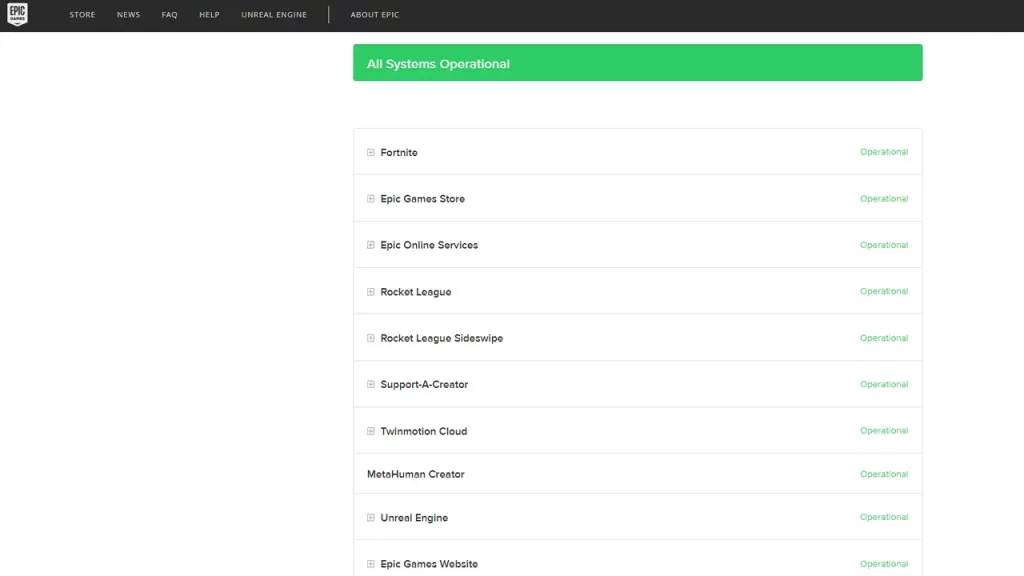Click the Epic Games Store label
The image size is (1024, 576).
click(x=423, y=199)
